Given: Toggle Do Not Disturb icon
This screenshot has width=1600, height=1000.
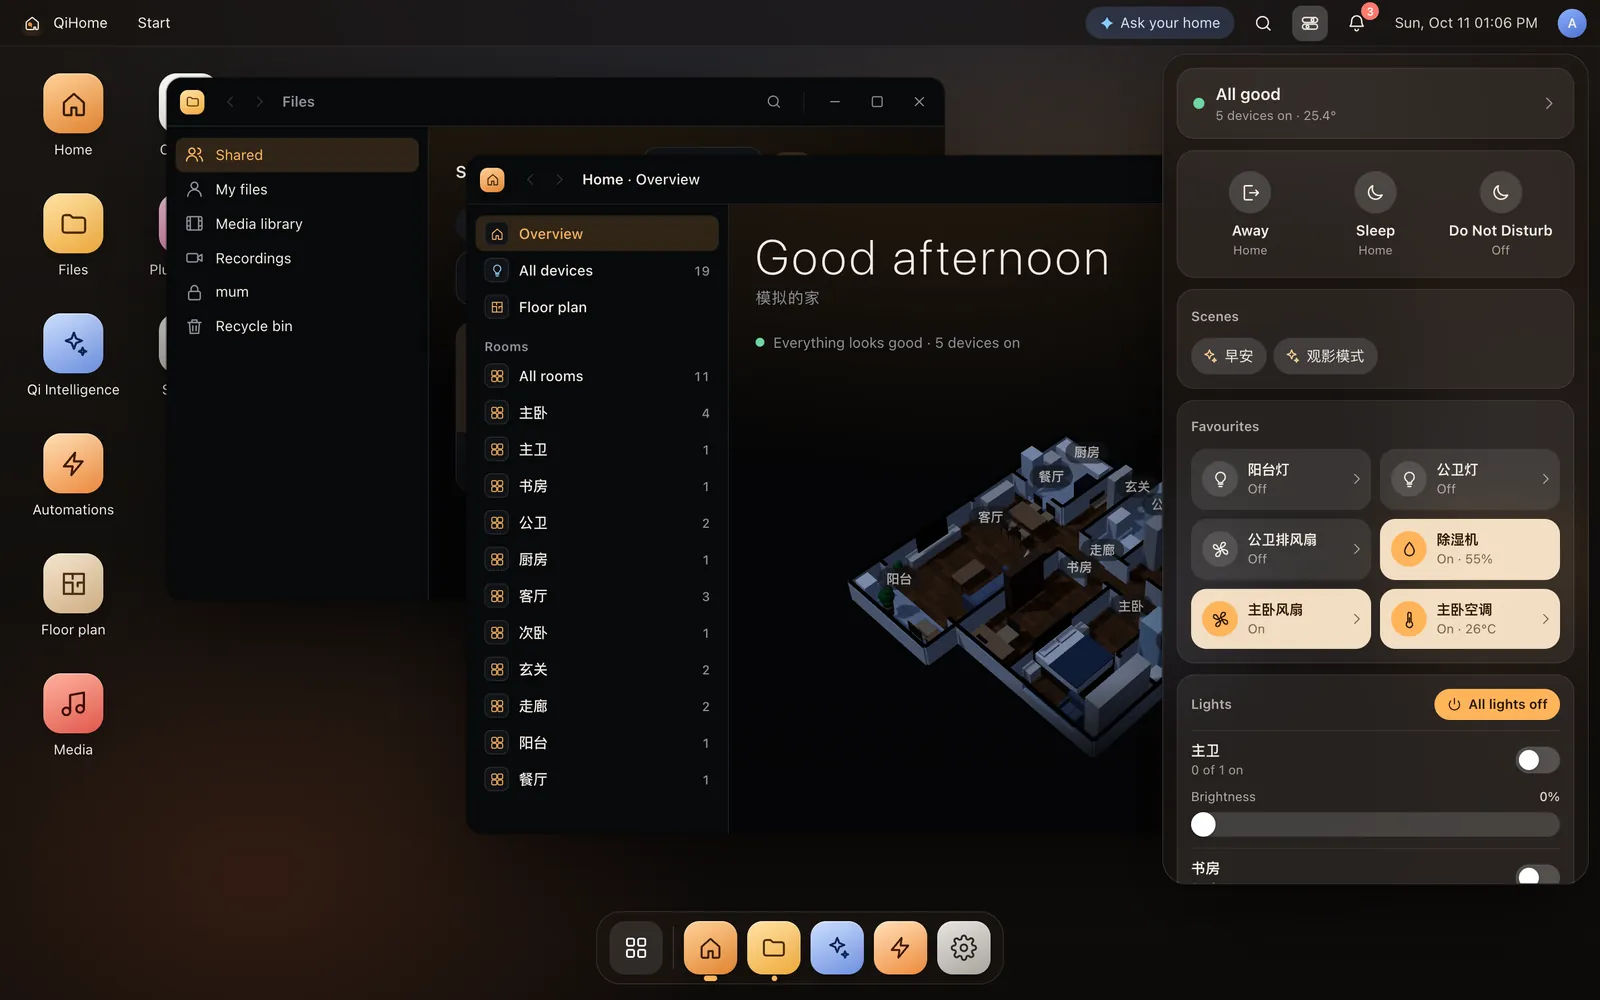Looking at the screenshot, I should coord(1500,193).
